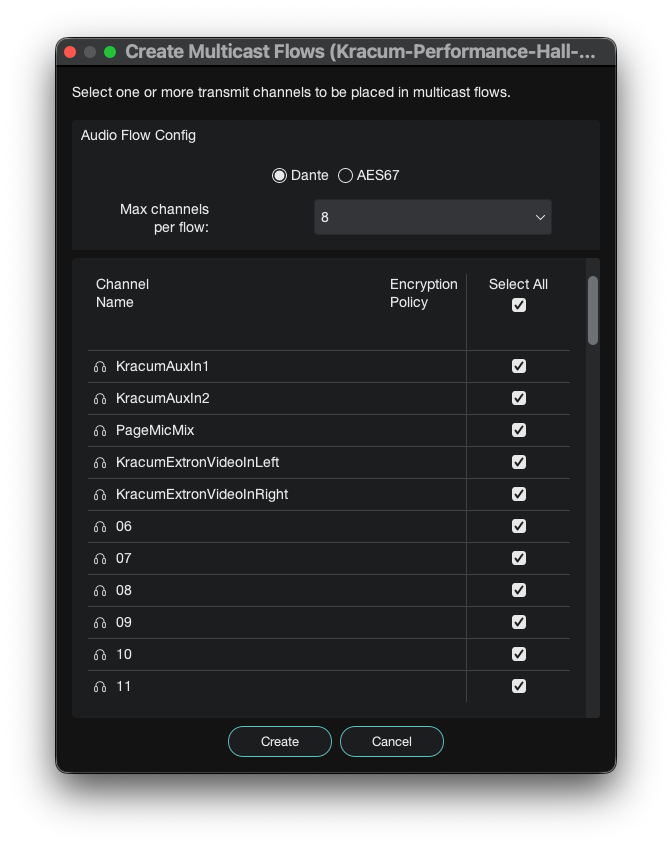672x847 pixels.
Task: Untick the Select All checkbox
Action: pos(519,305)
